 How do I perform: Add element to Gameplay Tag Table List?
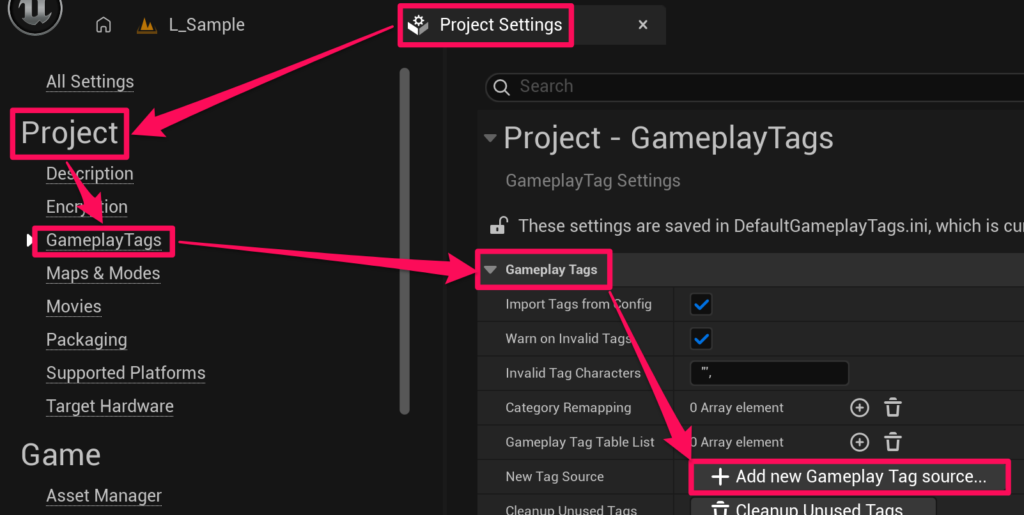[859, 442]
